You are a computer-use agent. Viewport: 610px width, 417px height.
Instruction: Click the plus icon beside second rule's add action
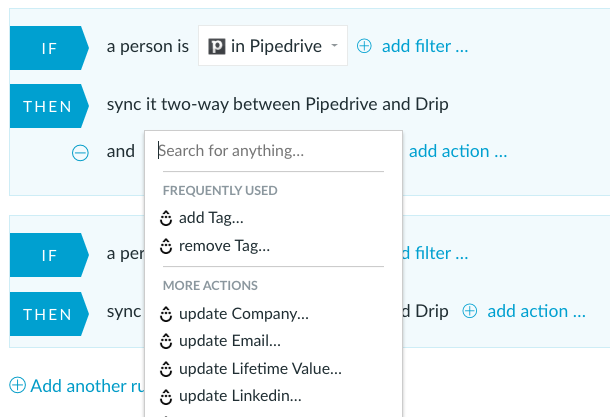pos(470,311)
